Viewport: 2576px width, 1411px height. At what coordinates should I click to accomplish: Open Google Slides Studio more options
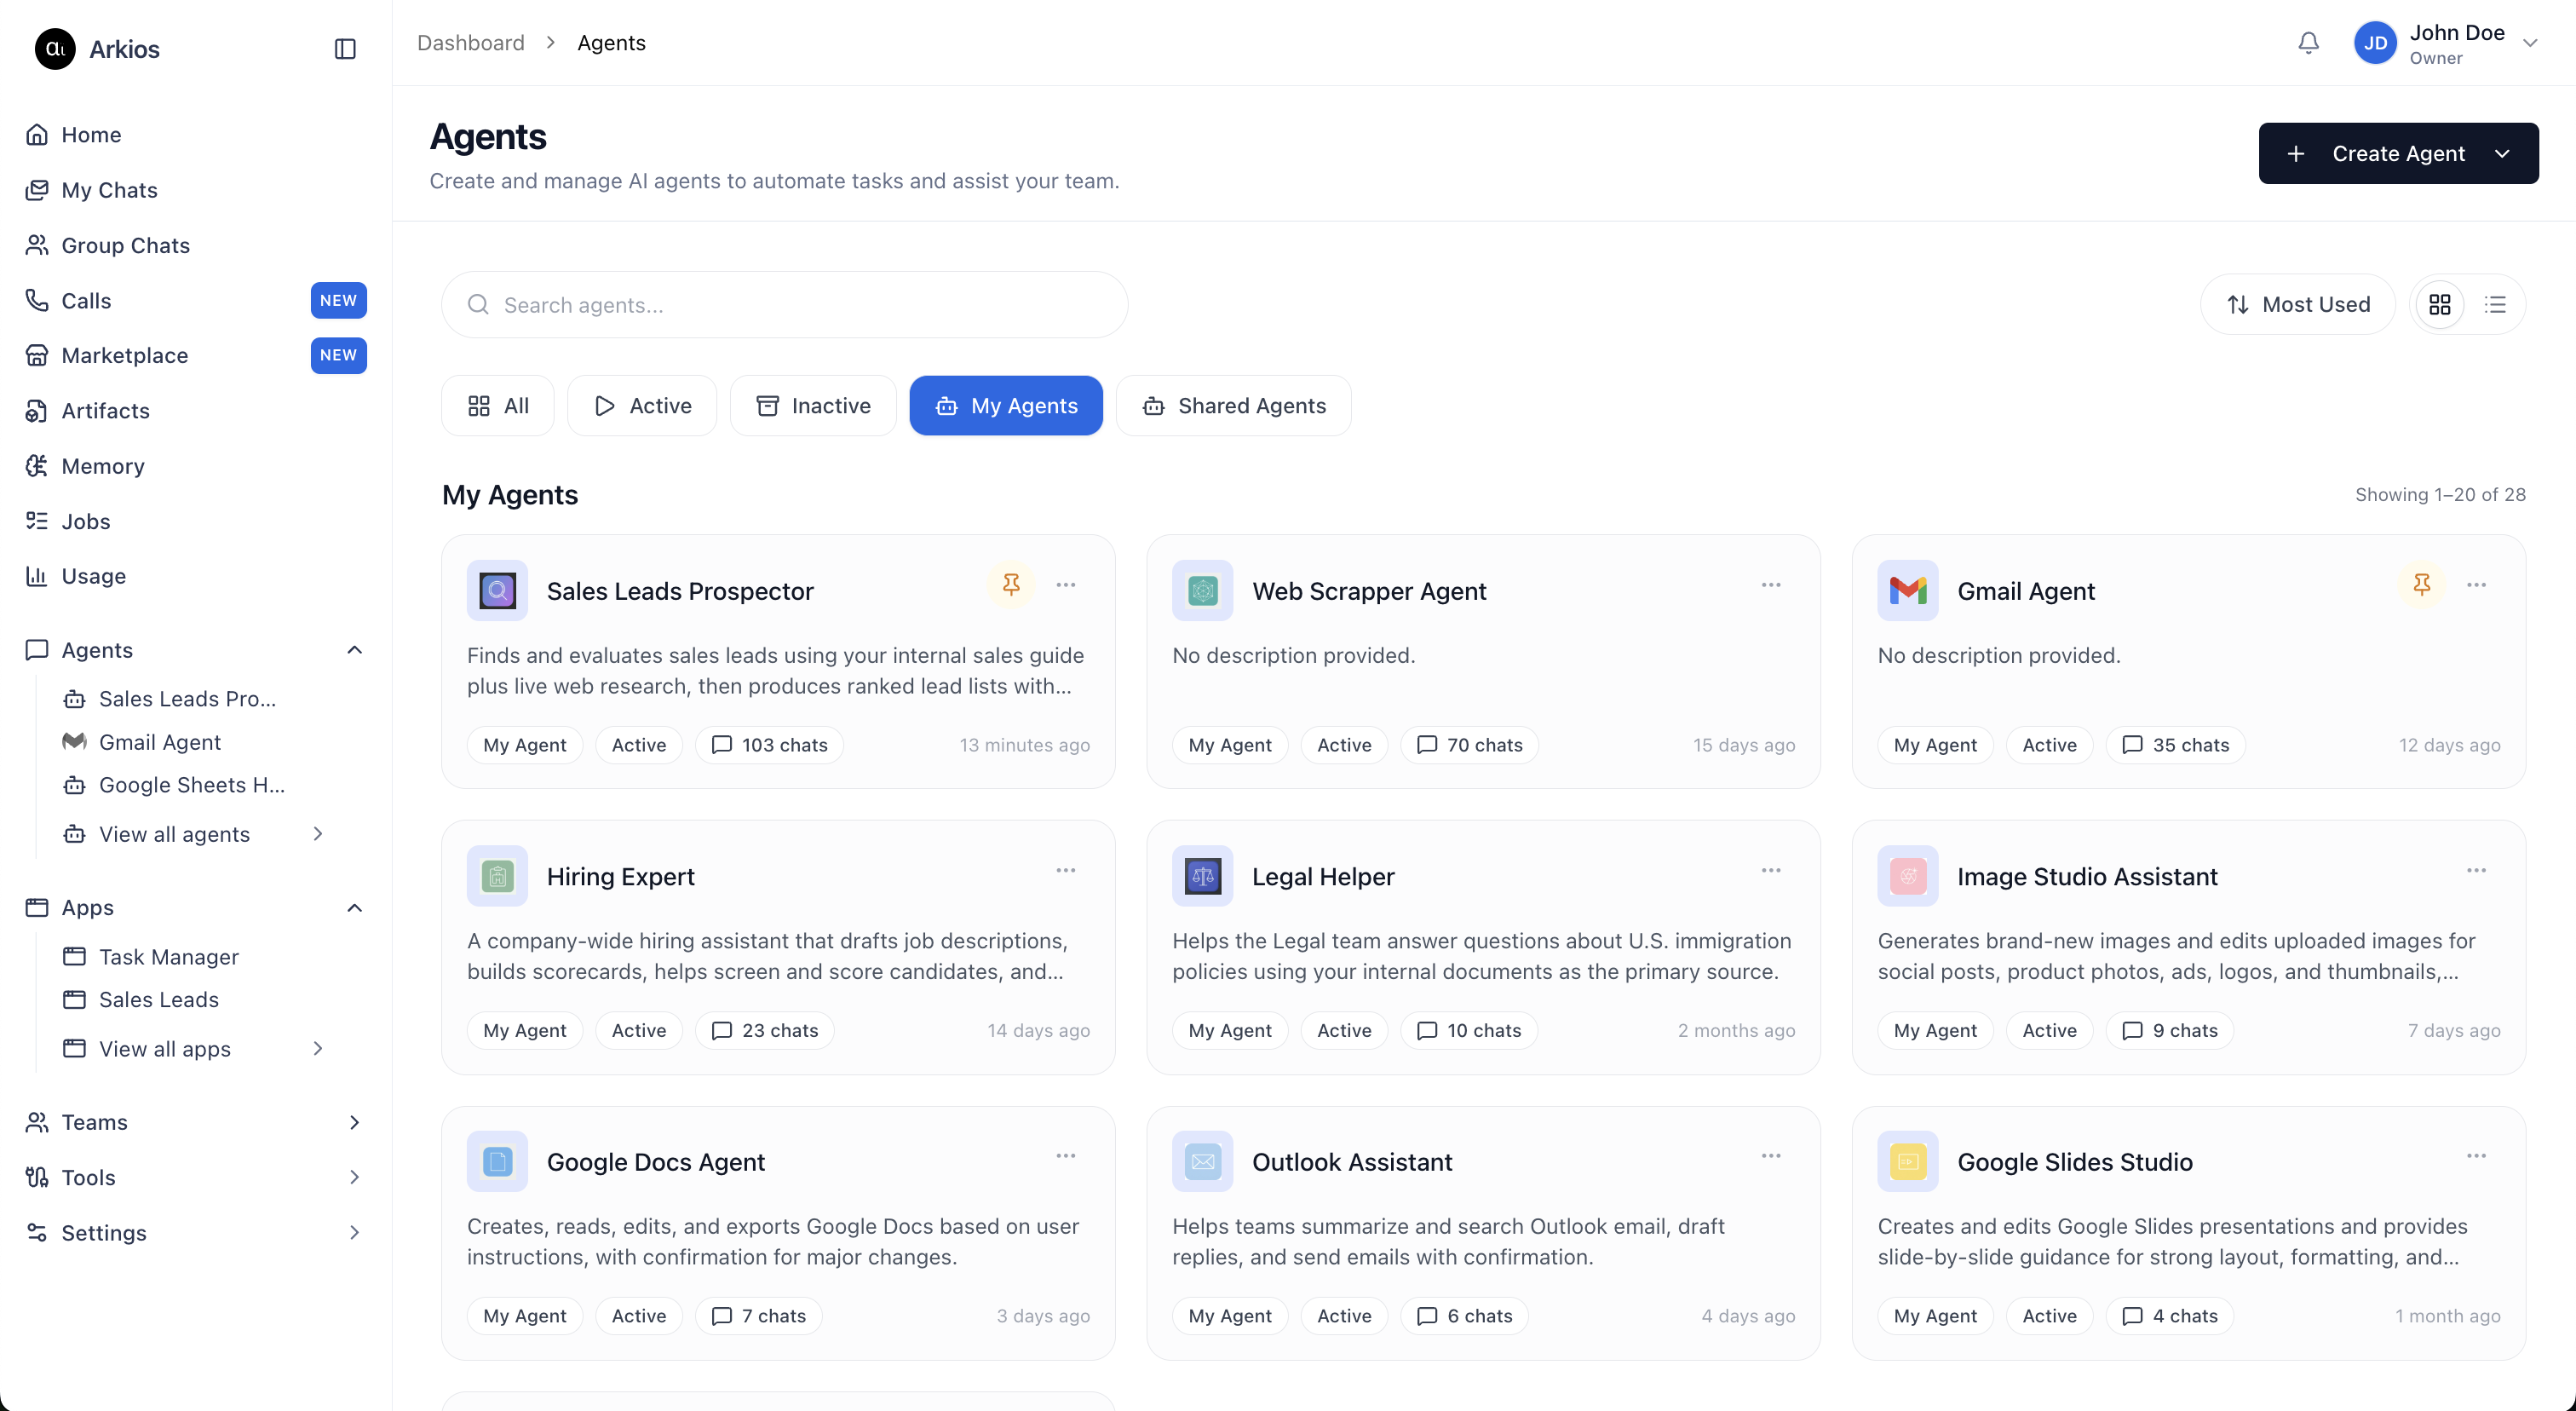(2476, 1156)
